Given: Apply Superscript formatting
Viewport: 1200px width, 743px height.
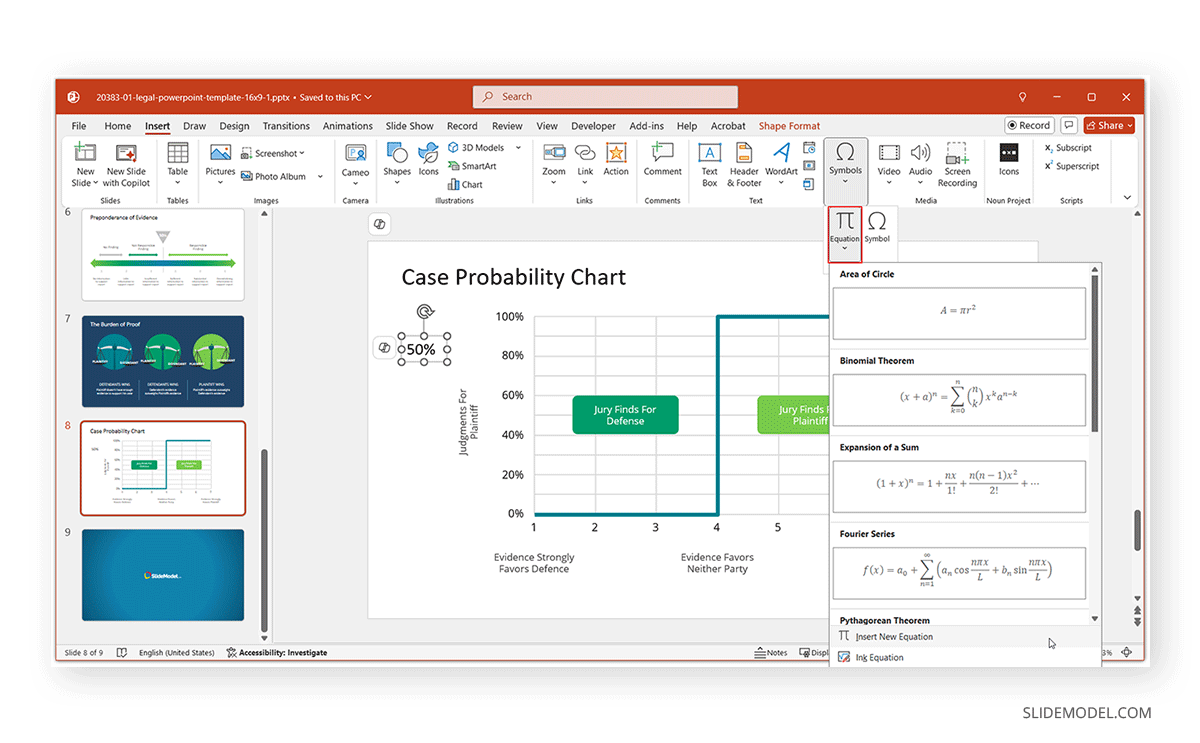Looking at the screenshot, I should pyautogui.click(x=1071, y=166).
